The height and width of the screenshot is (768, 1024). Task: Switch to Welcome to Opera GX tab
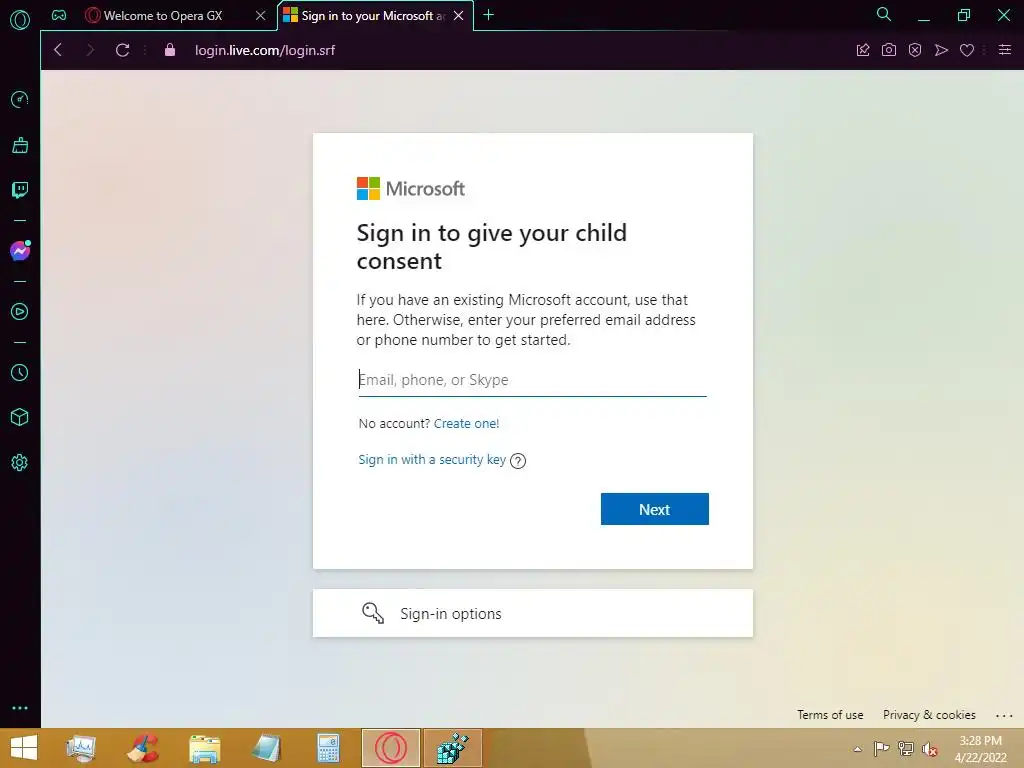(163, 15)
